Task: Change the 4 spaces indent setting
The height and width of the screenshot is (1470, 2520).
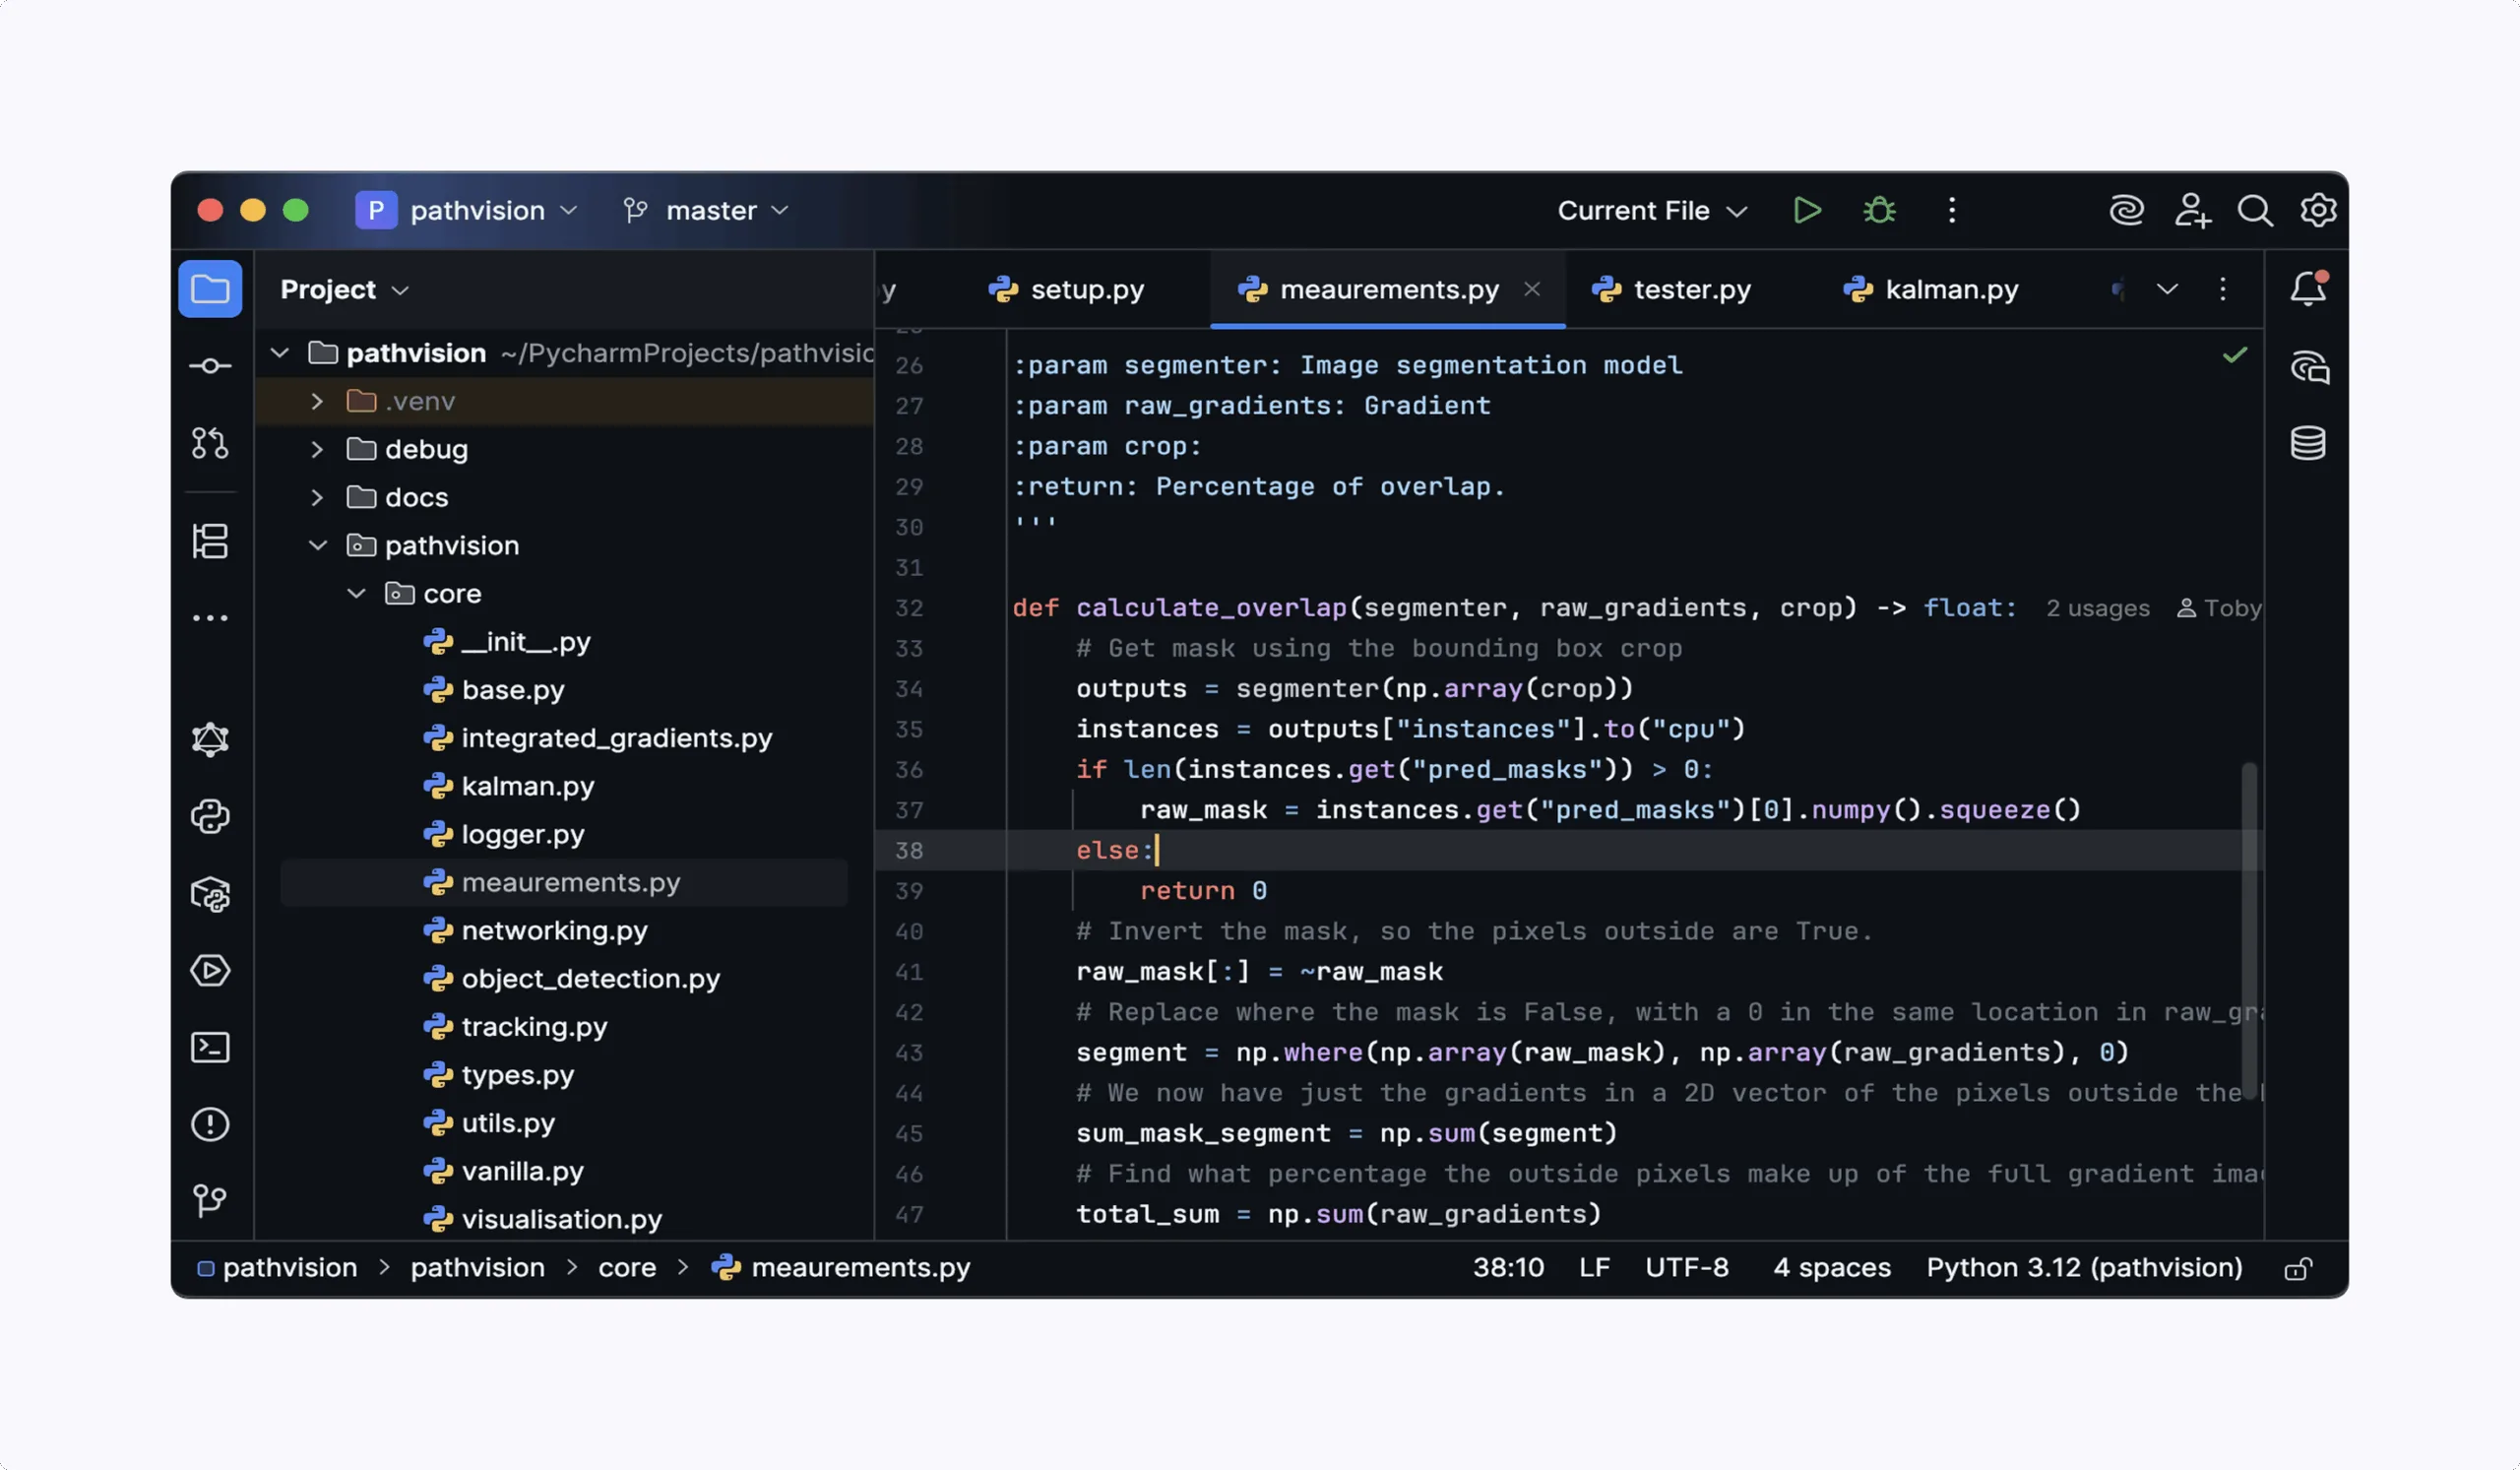Action: (1832, 1268)
